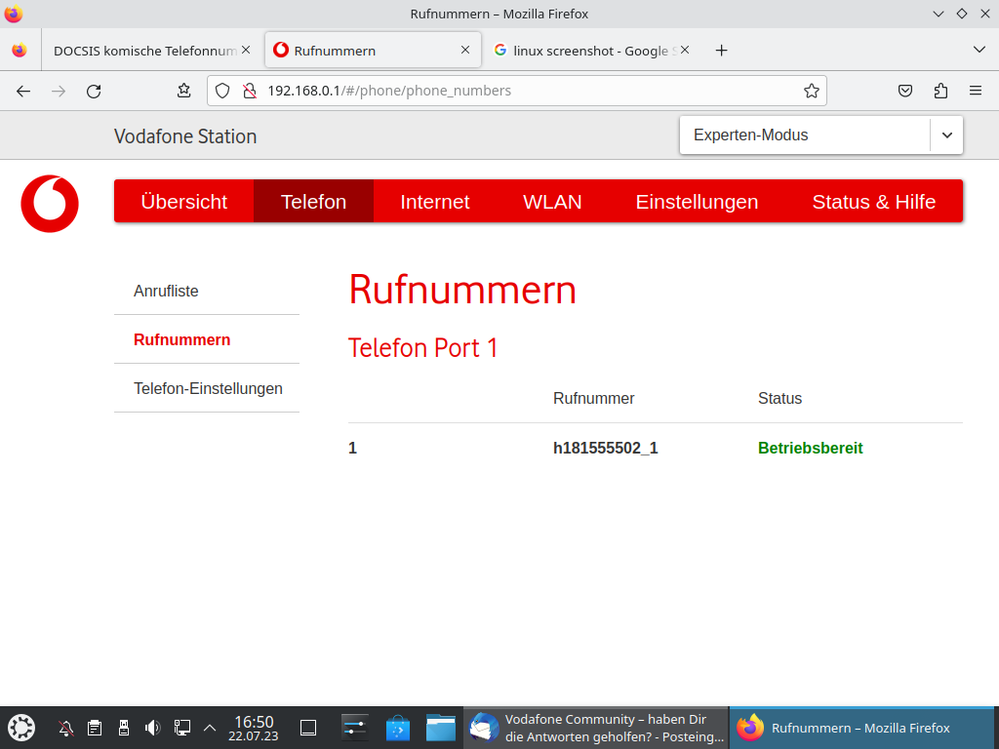
Task: Click the Rufnummern Mozilla Firefox taskbar entry
Action: (x=863, y=727)
